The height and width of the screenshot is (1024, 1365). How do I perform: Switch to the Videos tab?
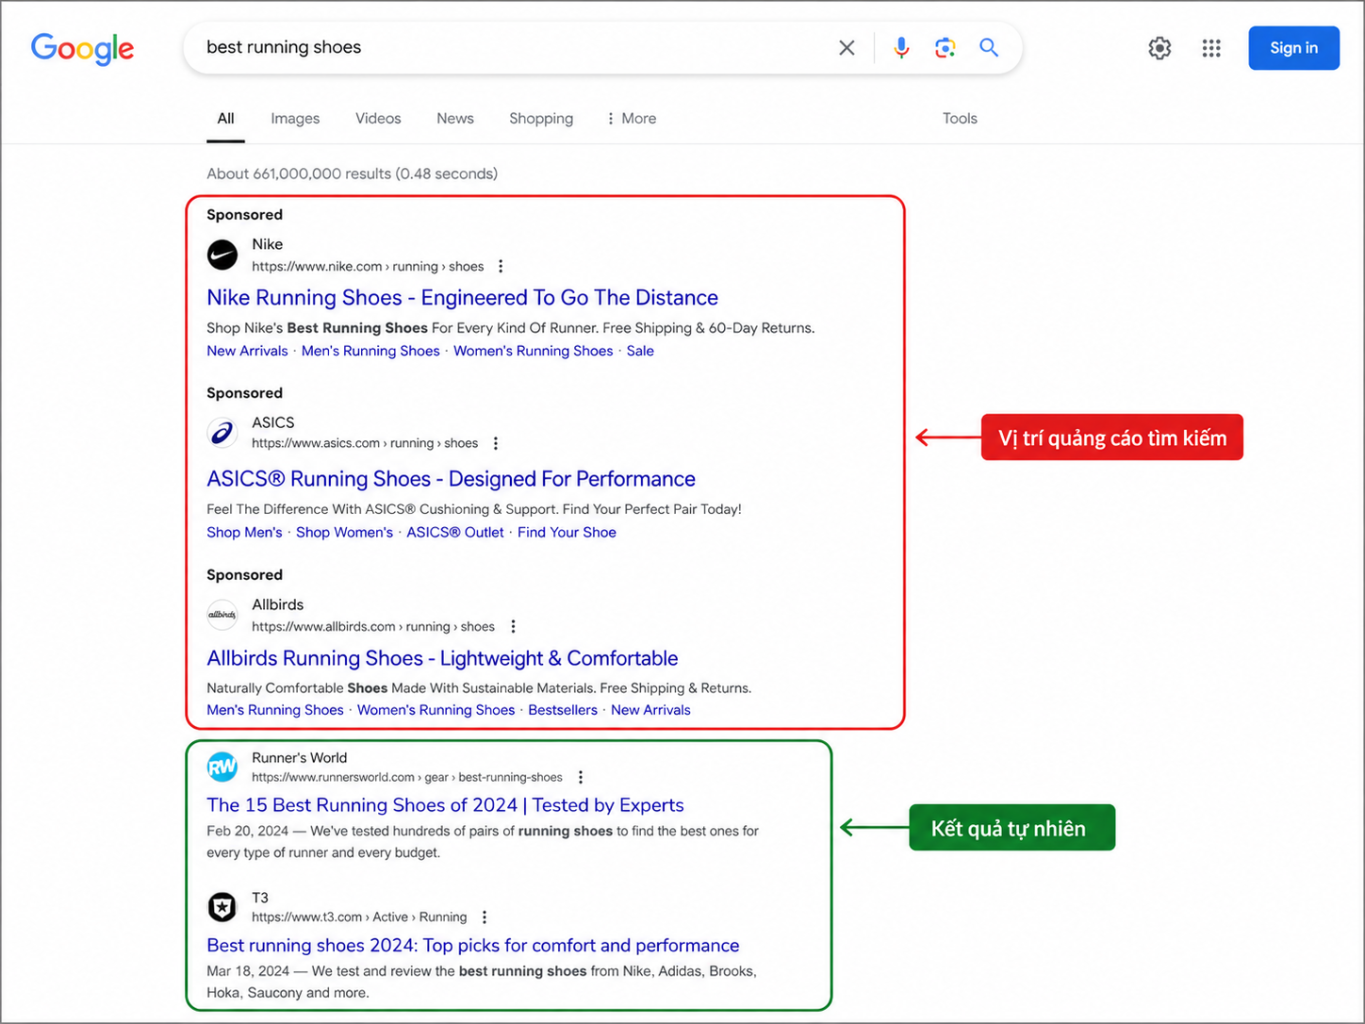(378, 118)
